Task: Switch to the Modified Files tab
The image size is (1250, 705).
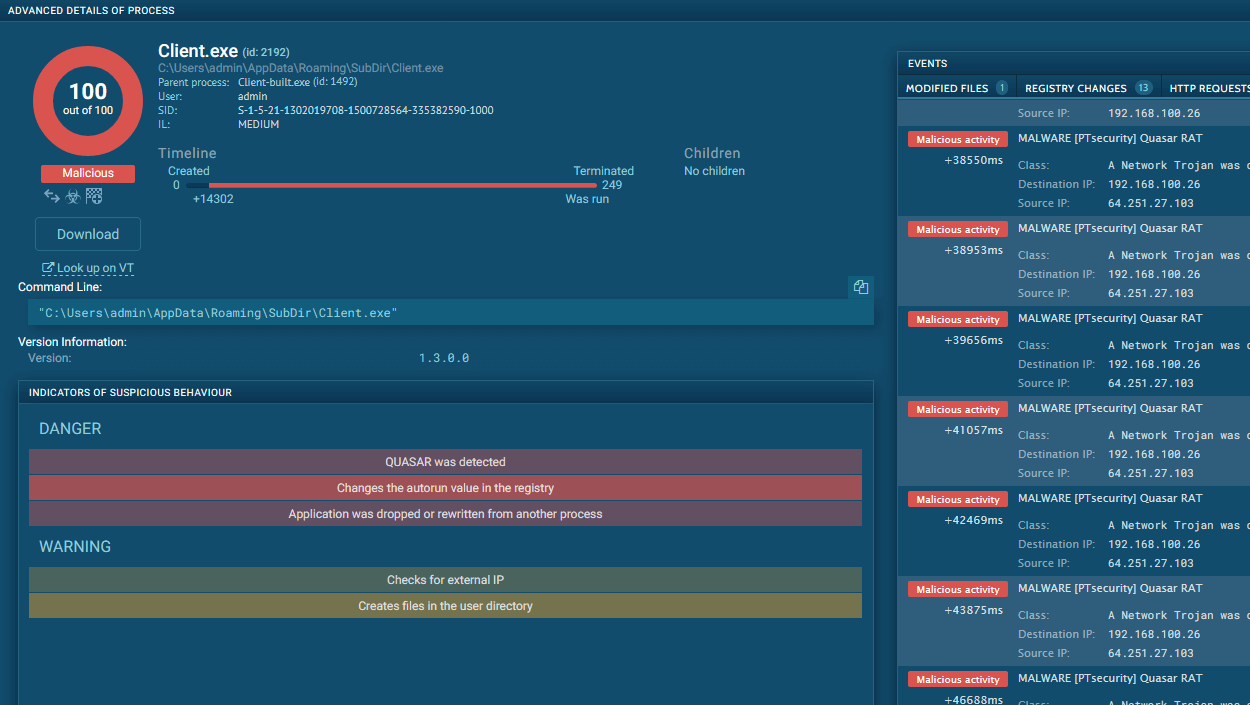Action: coord(947,88)
